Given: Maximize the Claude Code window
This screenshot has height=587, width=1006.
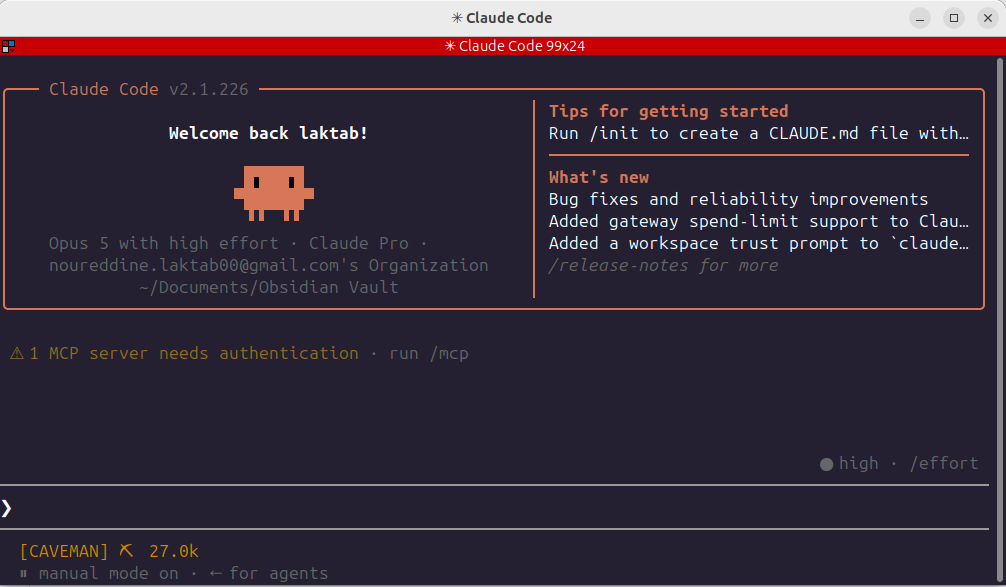Looking at the screenshot, I should [x=954, y=18].
